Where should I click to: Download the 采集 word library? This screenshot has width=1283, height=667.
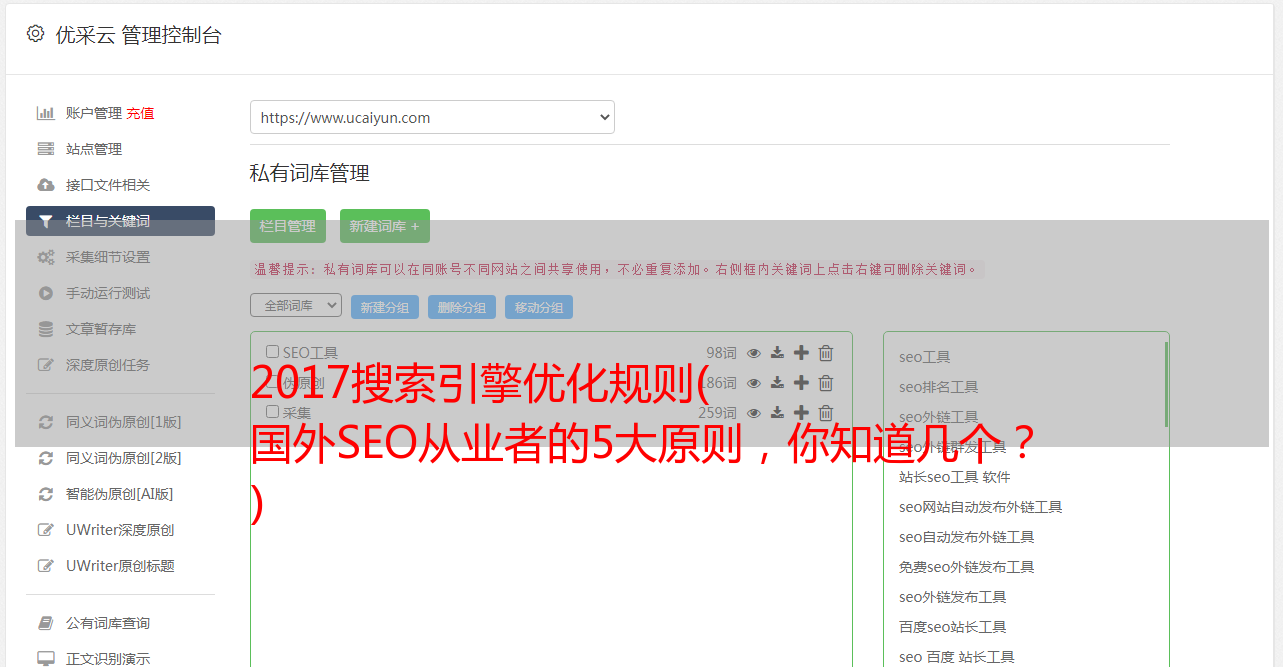click(777, 412)
